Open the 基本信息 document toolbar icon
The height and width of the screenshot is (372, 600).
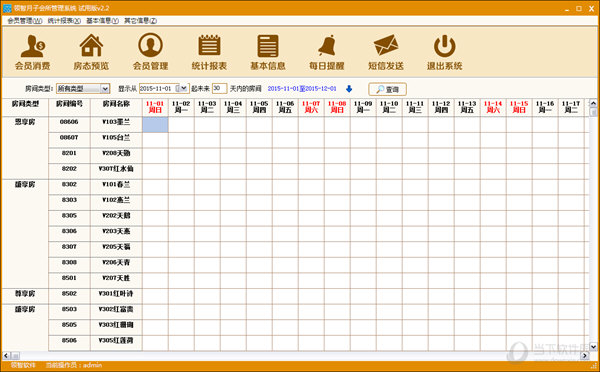coord(268,52)
